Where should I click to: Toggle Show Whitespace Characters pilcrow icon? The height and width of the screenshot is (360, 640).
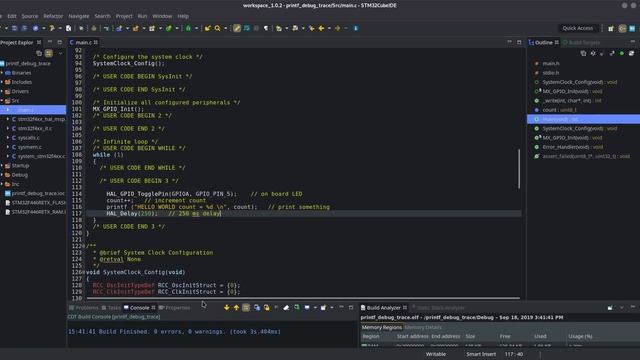[x=266, y=28]
